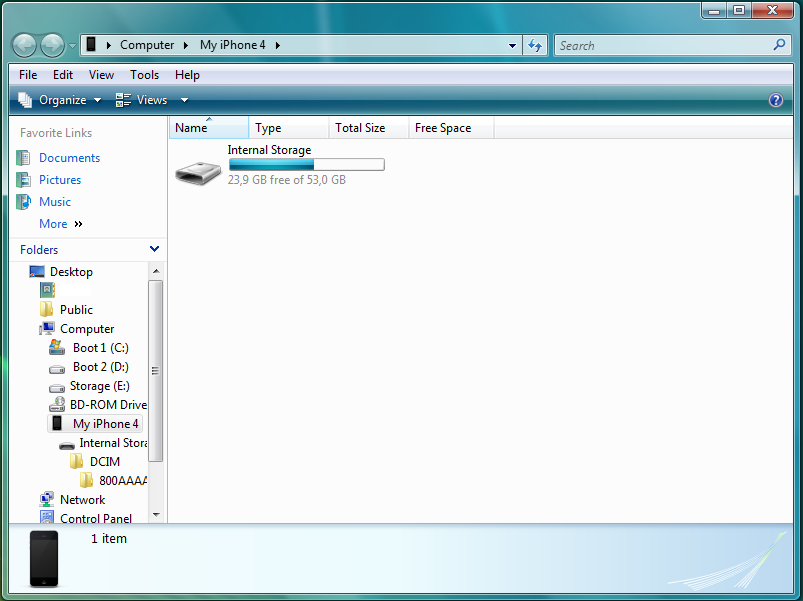Click the magnifier search icon
Image resolution: width=803 pixels, height=601 pixels.
(x=779, y=45)
